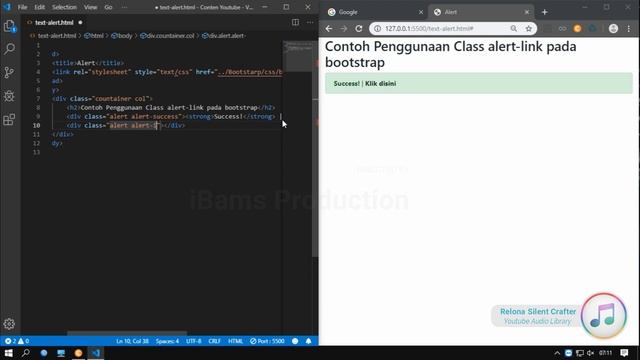This screenshot has height=360, width=640.
Task: Expand hidden menus with ellipsis in menu bar
Action: (x=124, y=7)
